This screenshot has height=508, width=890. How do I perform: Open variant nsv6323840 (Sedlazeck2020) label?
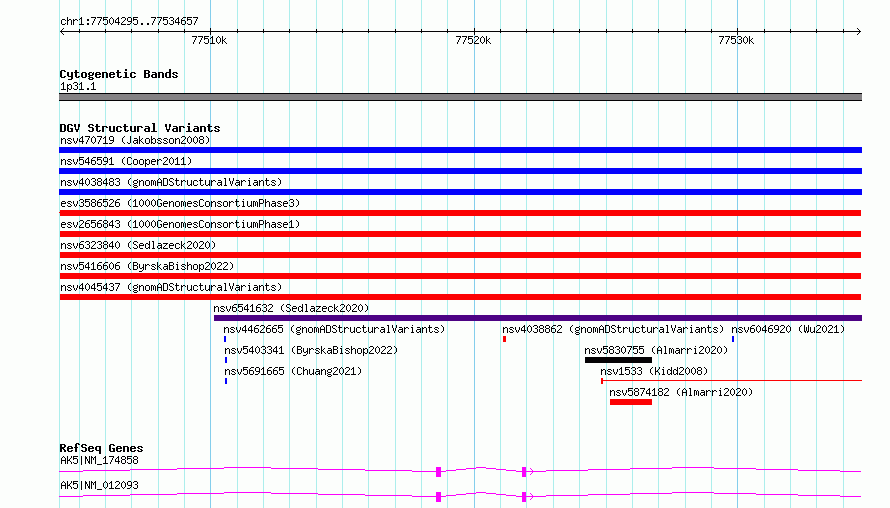click(138, 245)
